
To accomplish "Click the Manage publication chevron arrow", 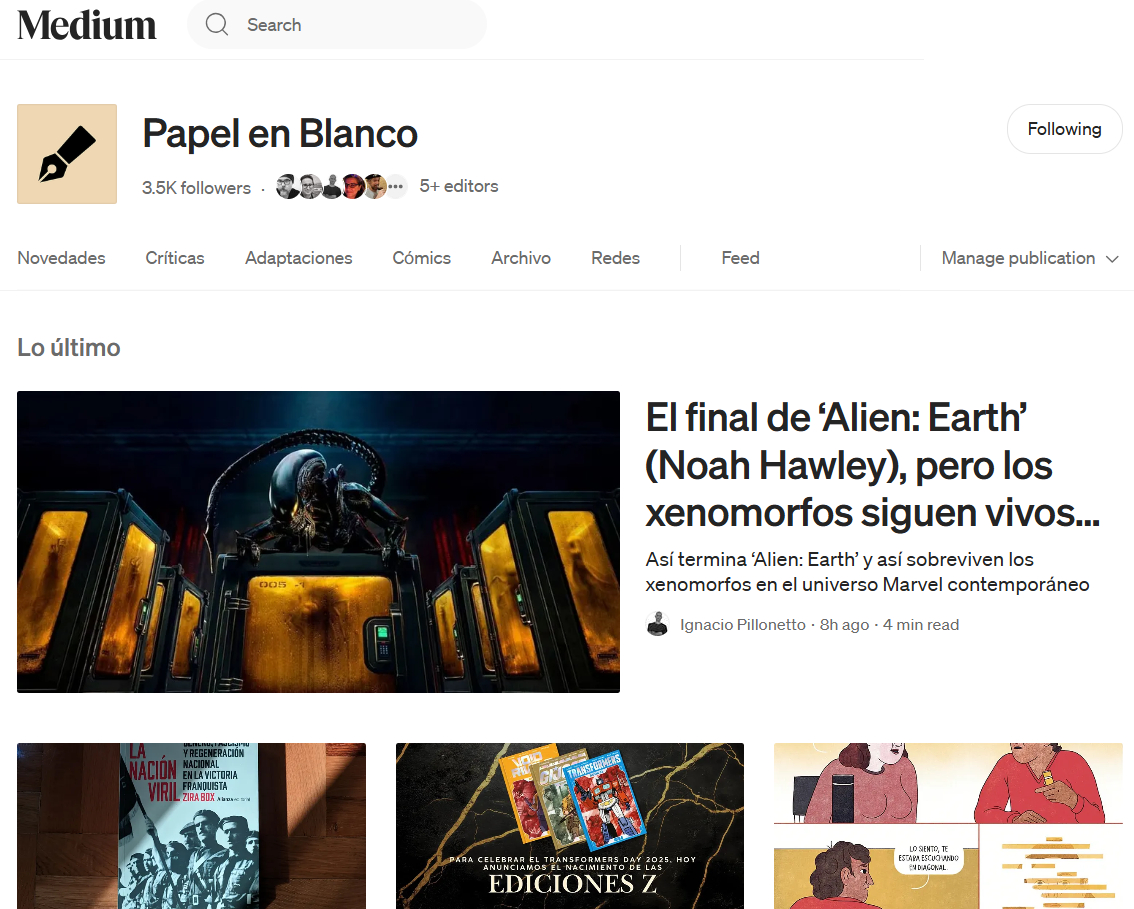I will coord(1112,259).
